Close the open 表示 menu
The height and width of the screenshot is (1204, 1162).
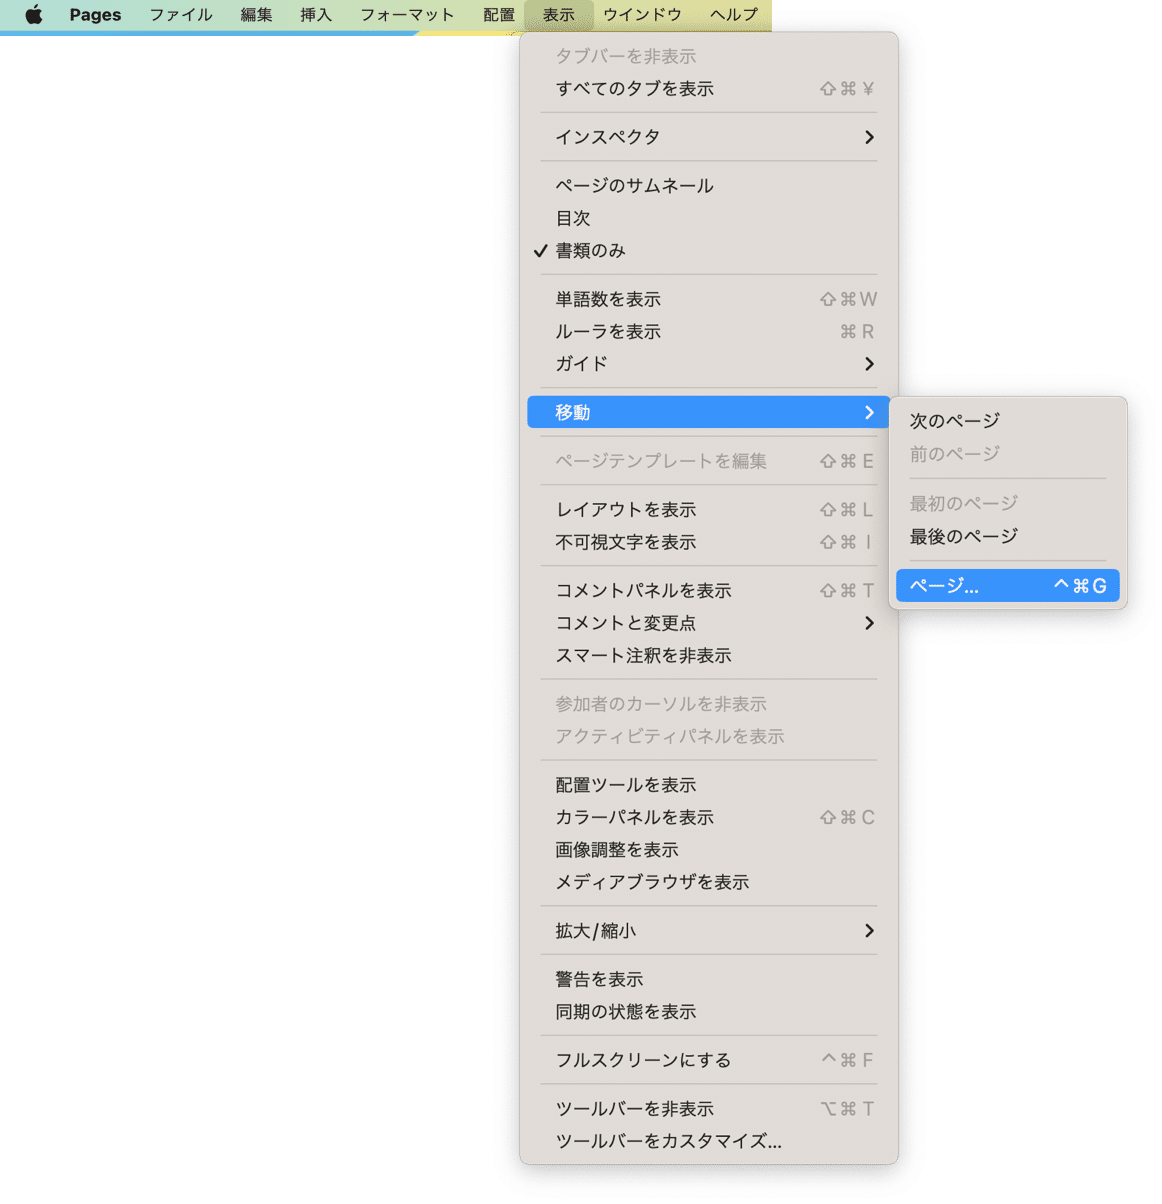pos(559,15)
